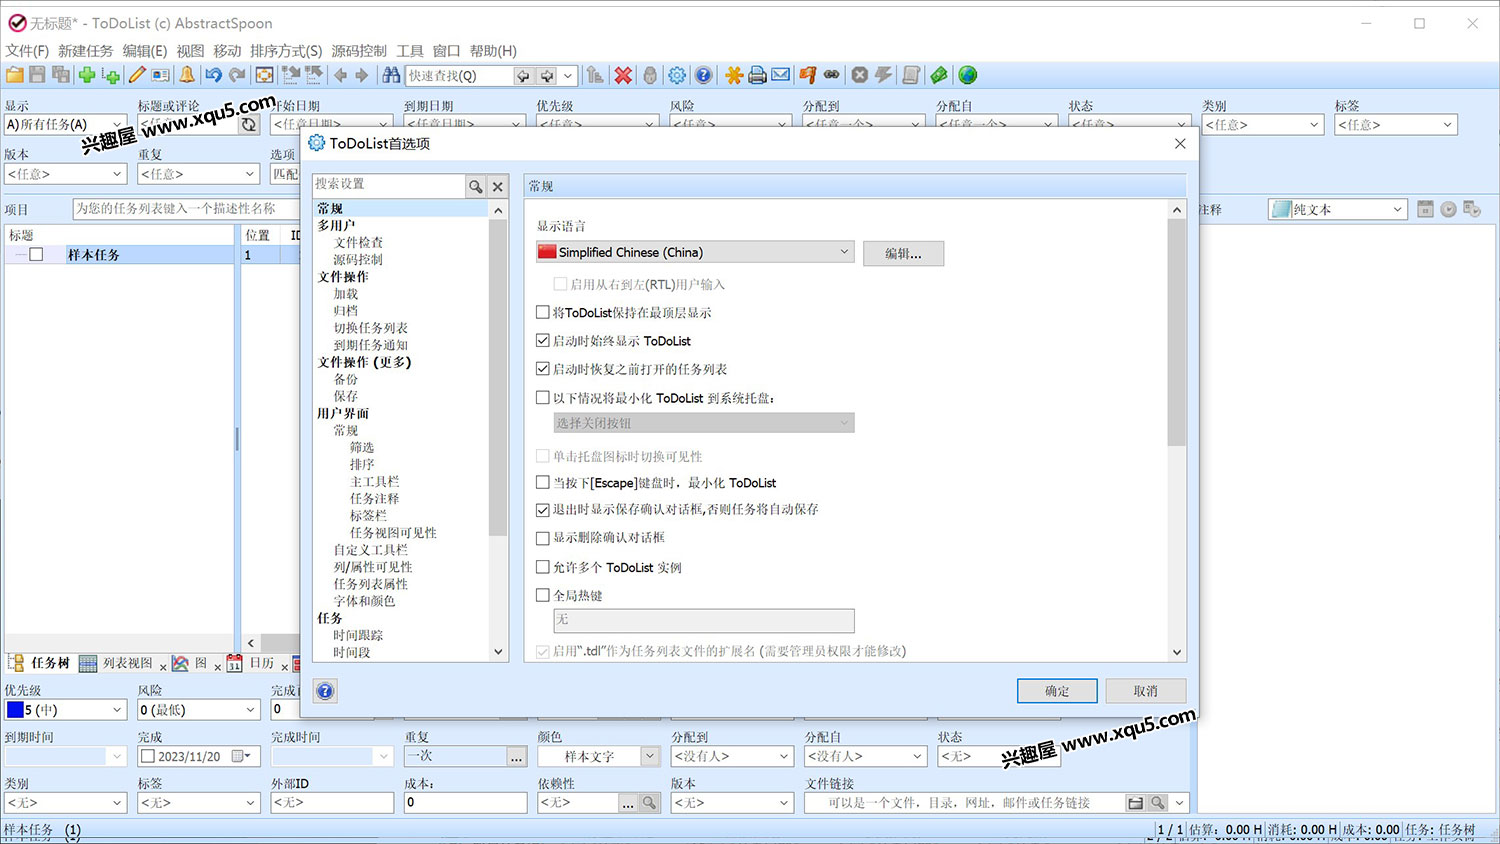Open the quick find dropdown arrow
Screen dimensions: 1500x844
click(567, 75)
